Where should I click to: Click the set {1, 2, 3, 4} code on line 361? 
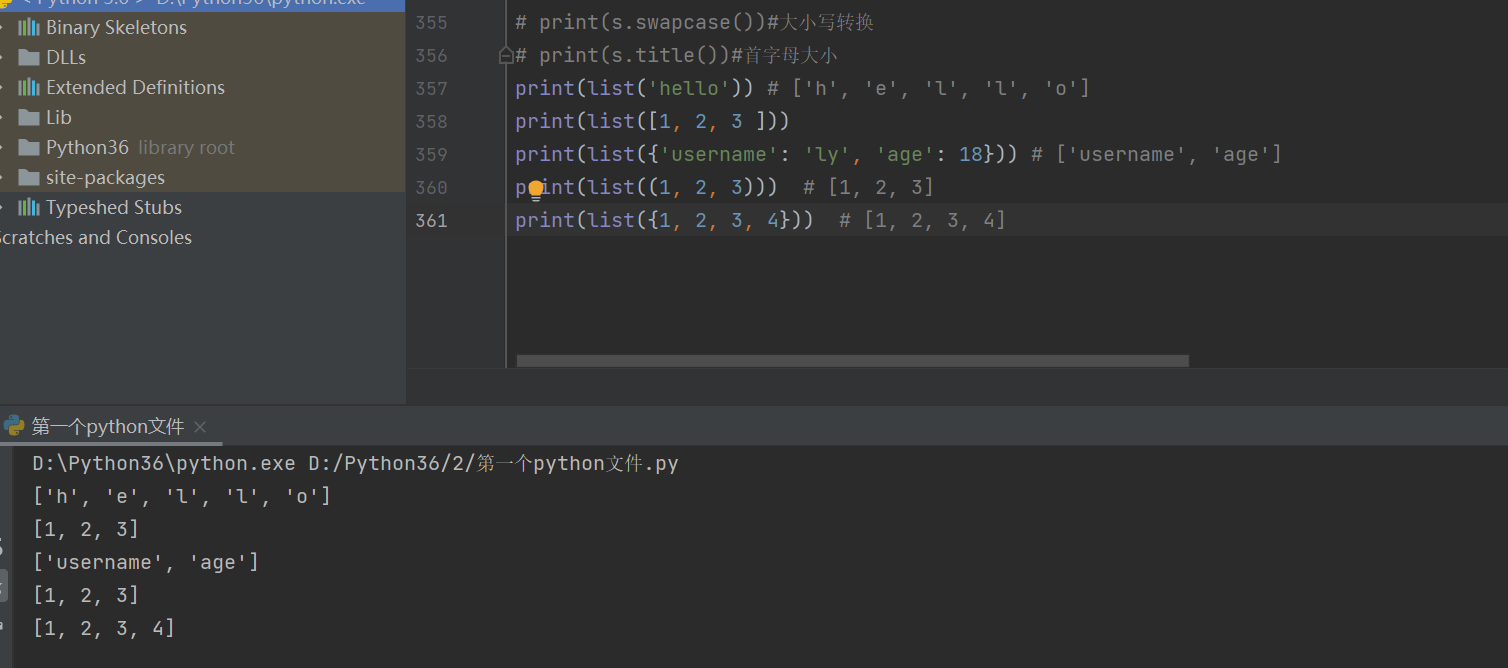[x=719, y=220]
